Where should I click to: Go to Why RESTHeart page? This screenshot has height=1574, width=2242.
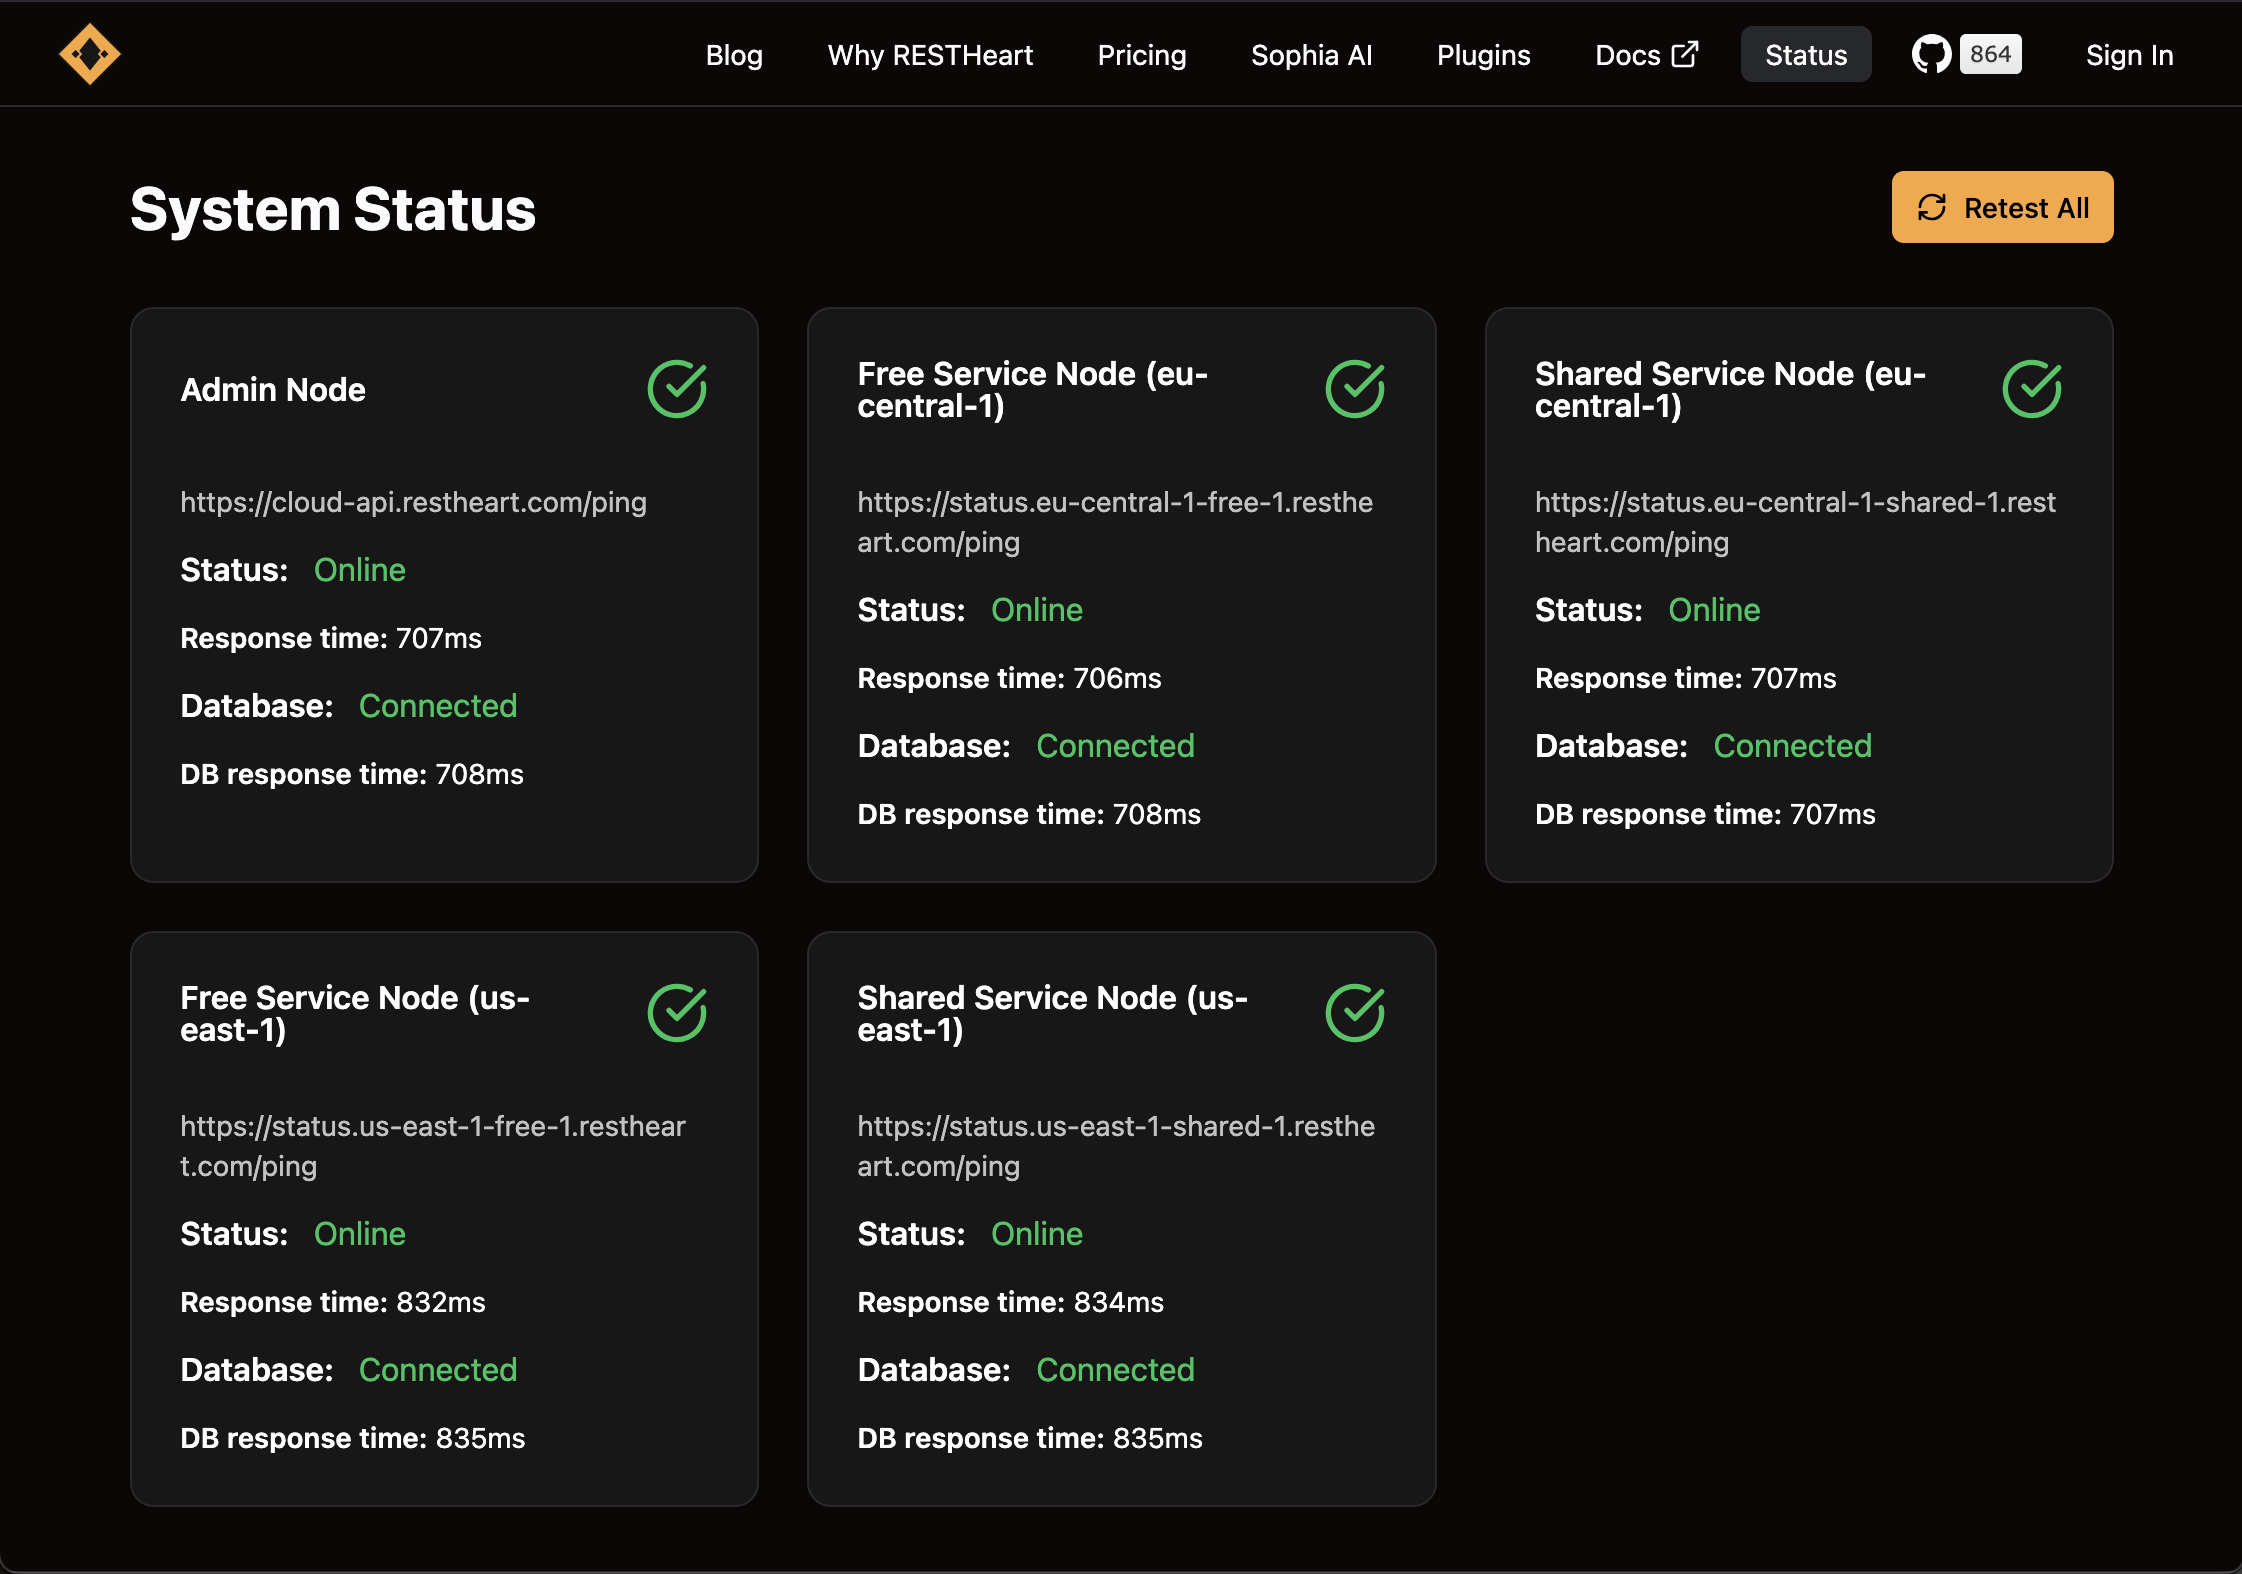point(930,55)
